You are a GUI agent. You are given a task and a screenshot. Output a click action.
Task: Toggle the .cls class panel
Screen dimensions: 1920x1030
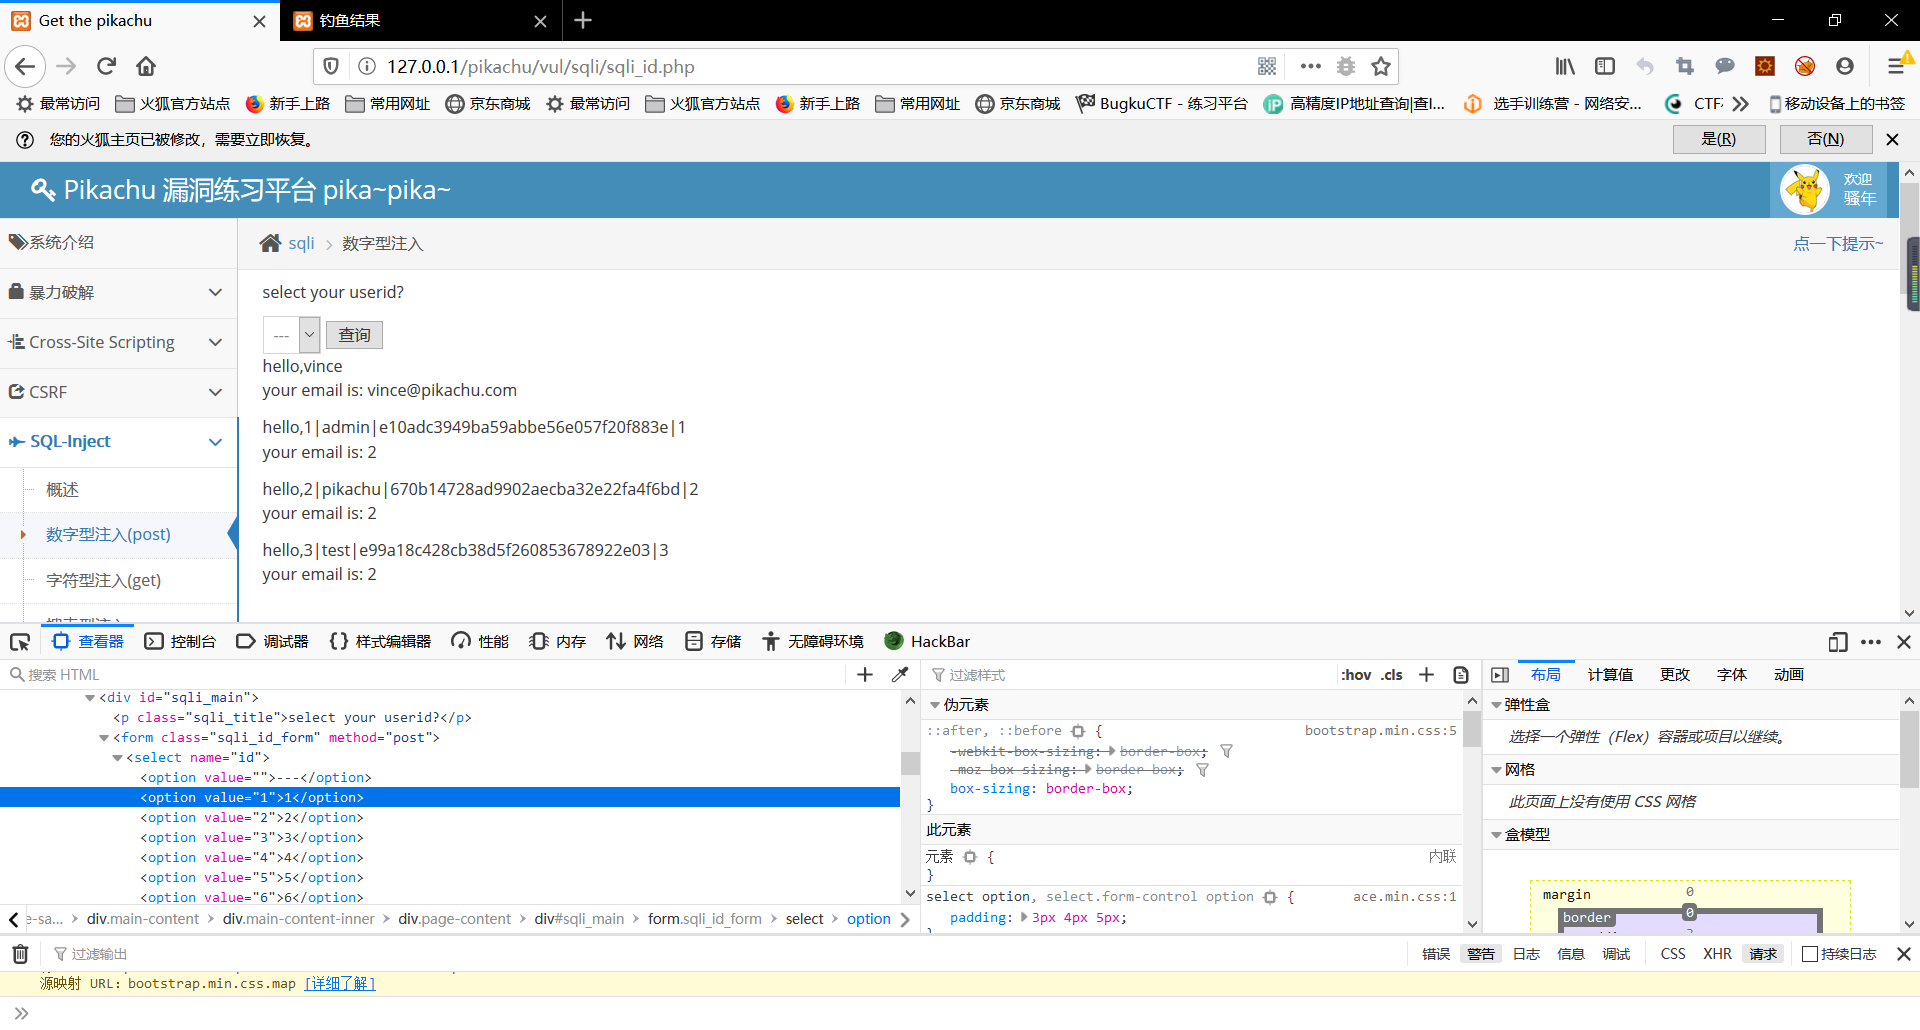pyautogui.click(x=1392, y=675)
